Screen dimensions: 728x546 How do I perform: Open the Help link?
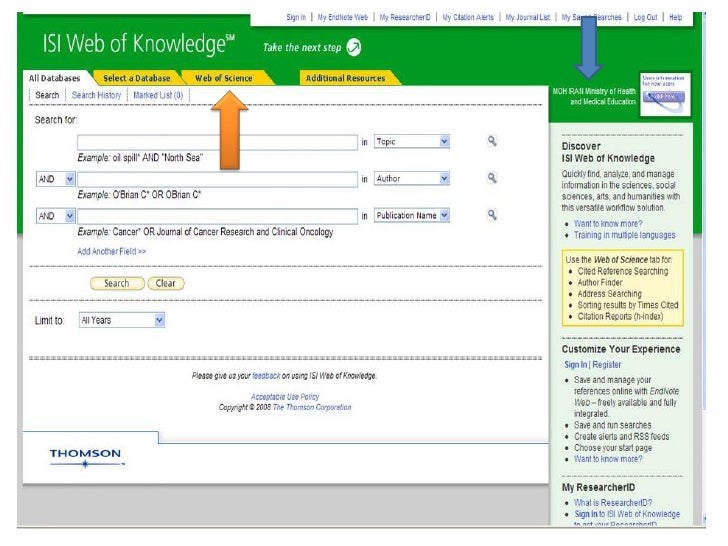point(676,17)
